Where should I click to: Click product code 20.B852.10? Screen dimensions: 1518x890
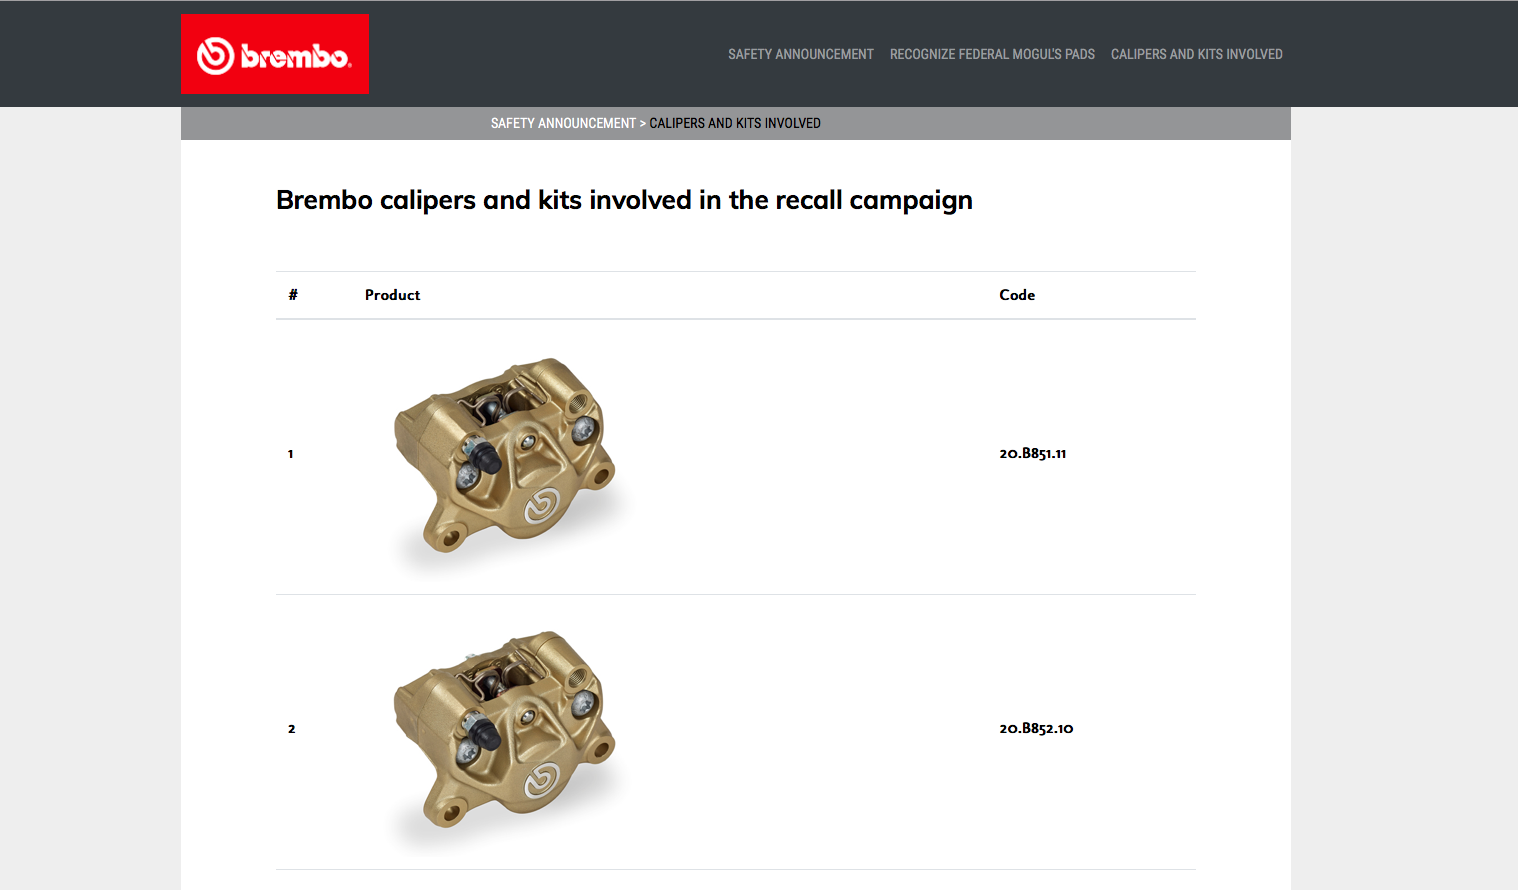[1036, 729]
